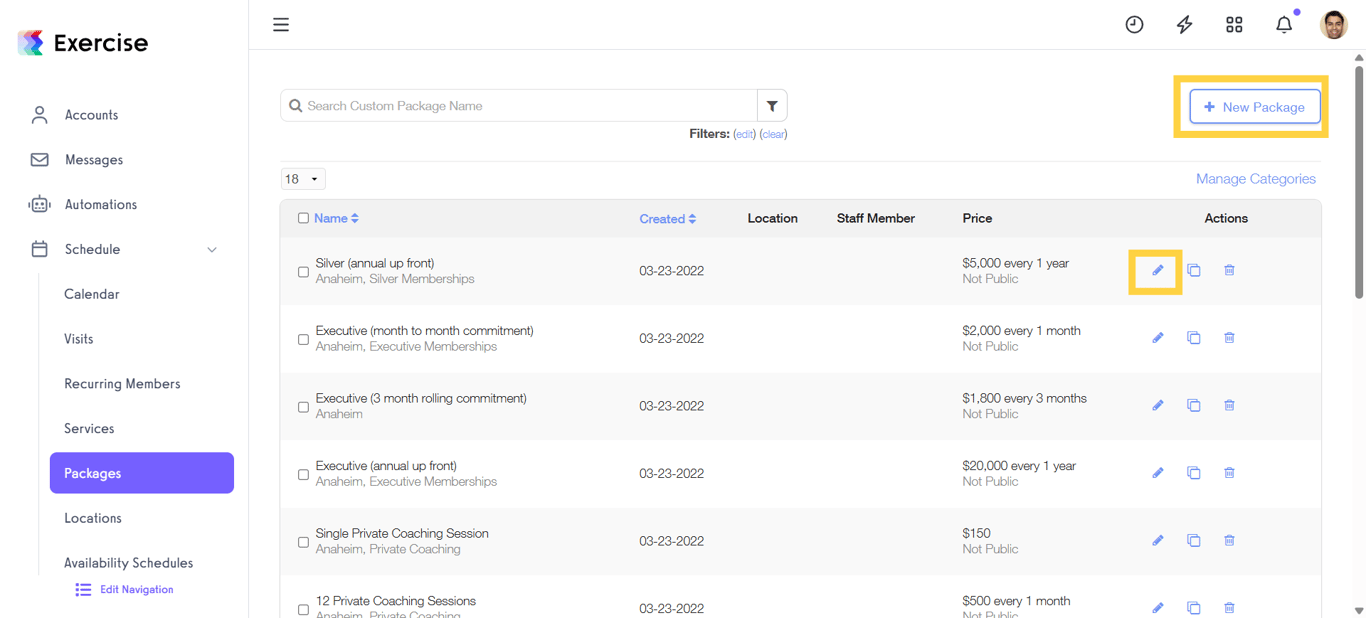Toggle the hamburger menu at top left
This screenshot has width=1366, height=618.
[281, 24]
